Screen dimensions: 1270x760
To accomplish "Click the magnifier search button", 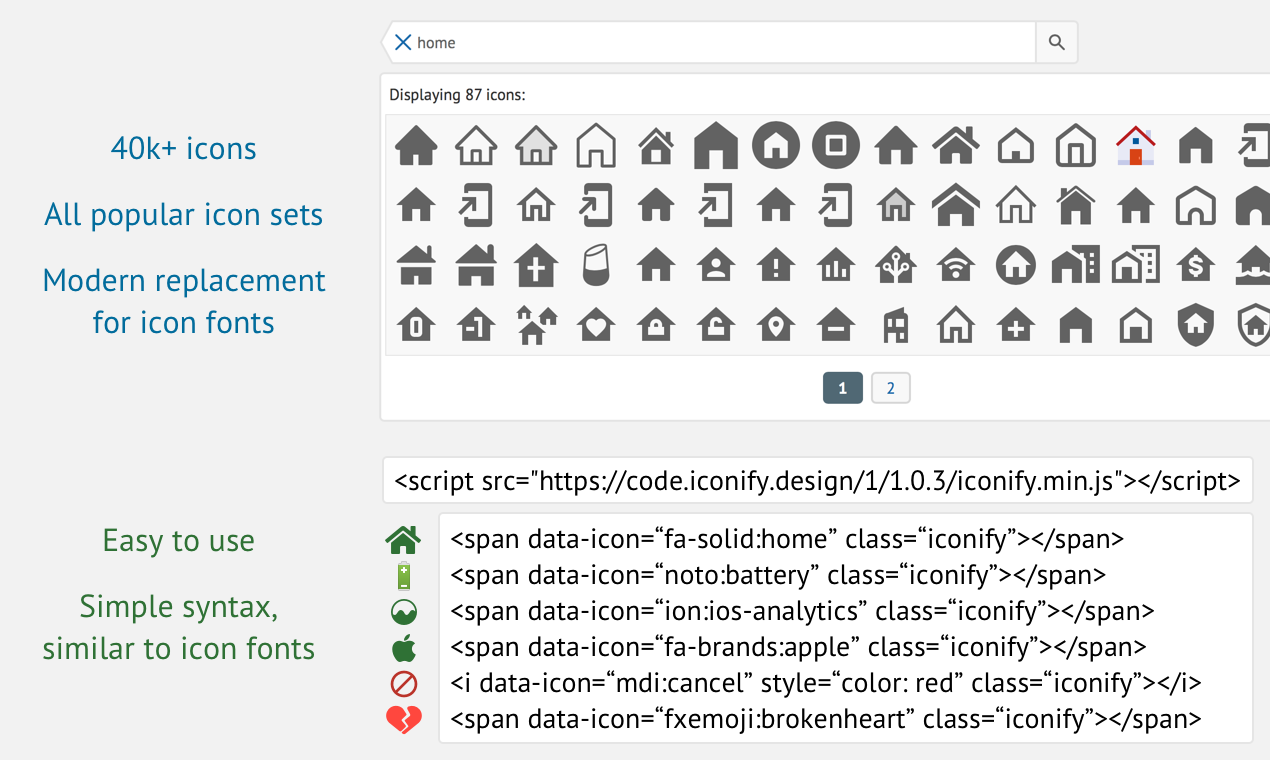I will [x=1057, y=42].
